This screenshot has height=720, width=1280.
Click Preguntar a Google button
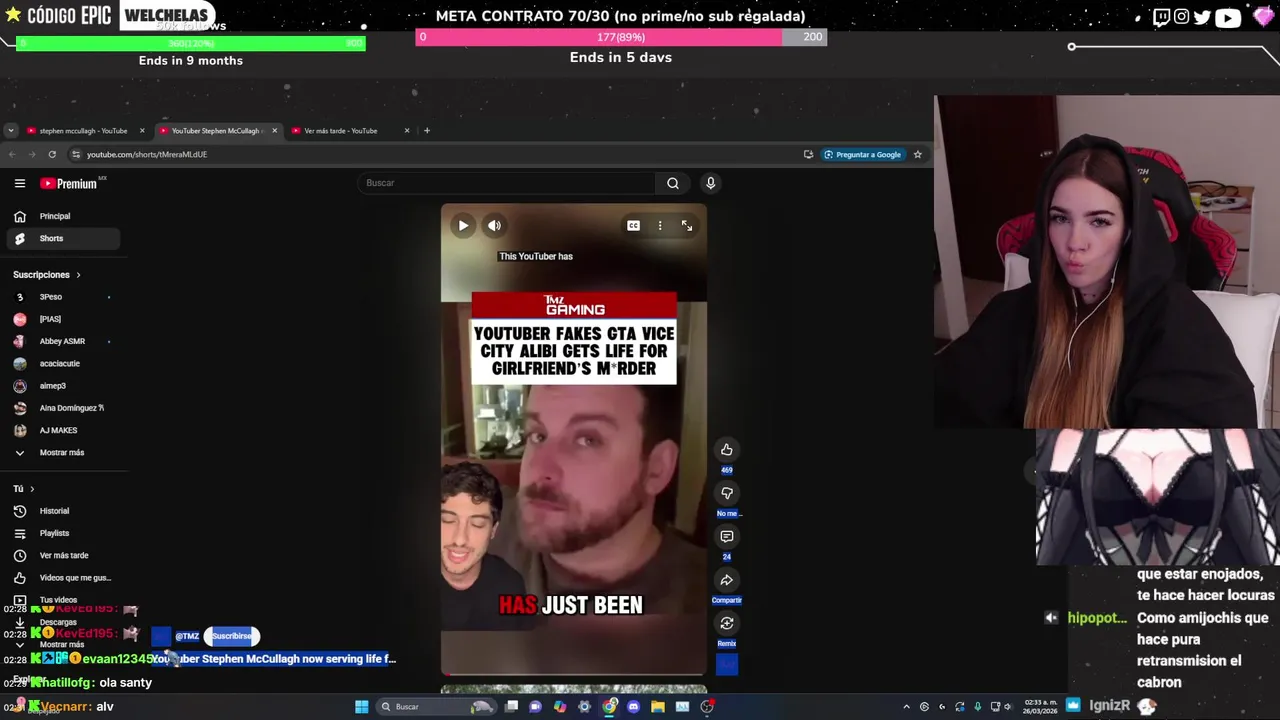862,154
